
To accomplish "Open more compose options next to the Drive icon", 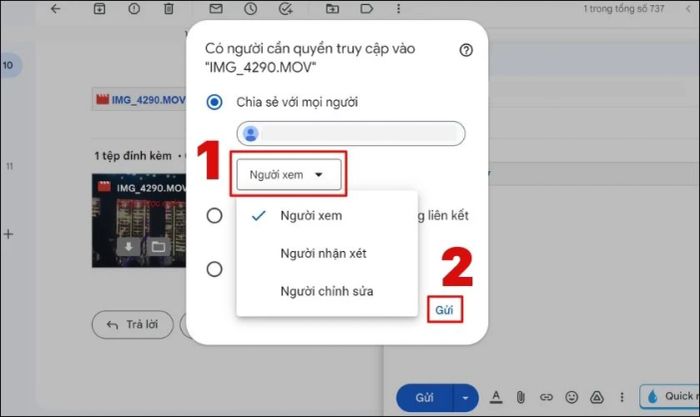I will pyautogui.click(x=622, y=397).
